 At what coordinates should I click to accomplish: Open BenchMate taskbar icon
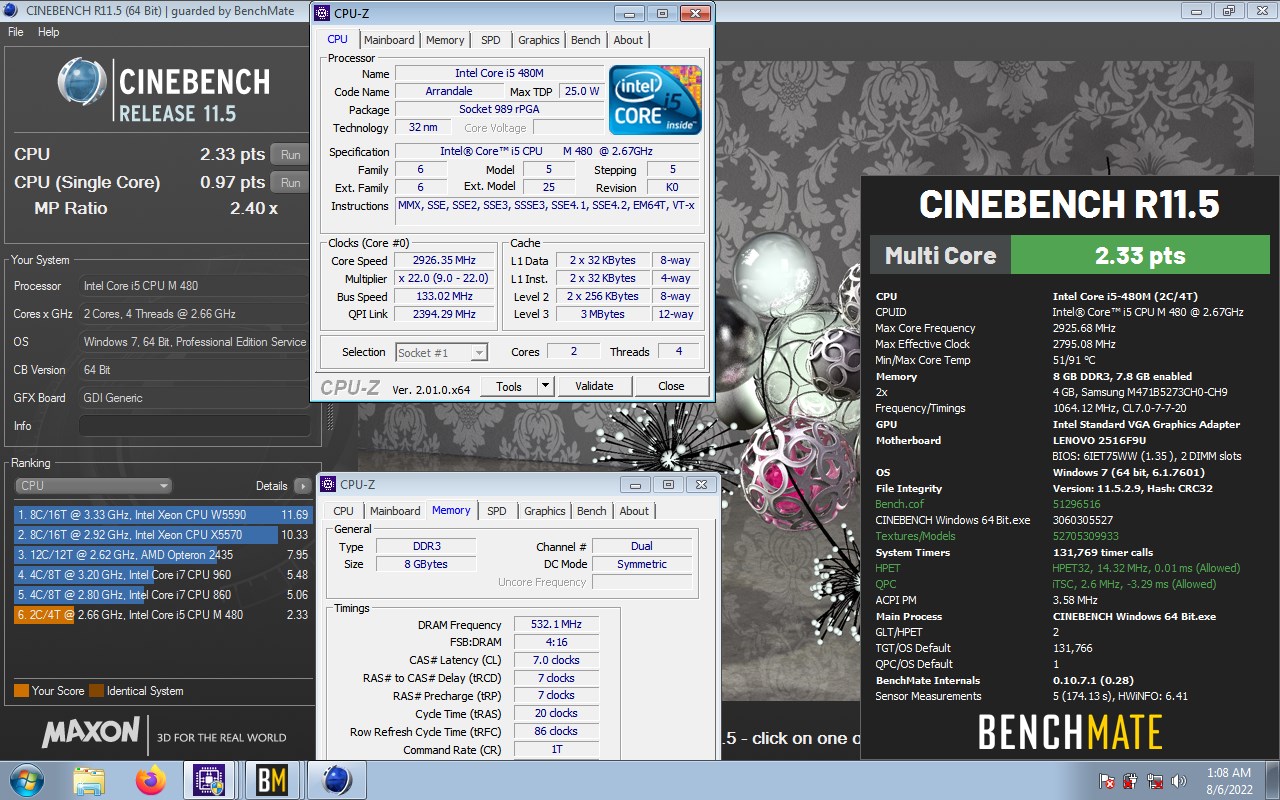click(x=272, y=780)
